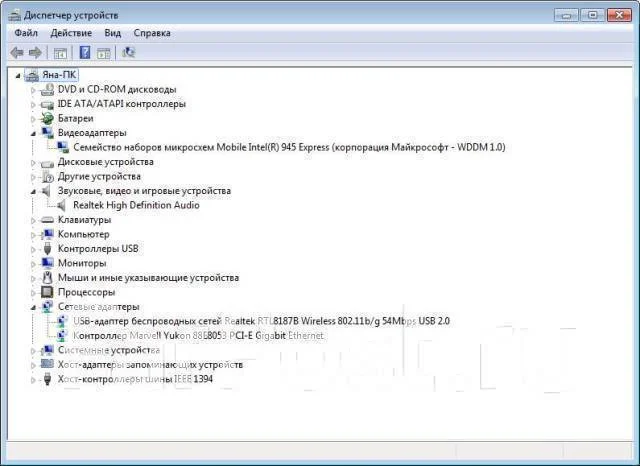Screen dimensions: 640x466
Task: Click the Дисковые устройства drive icon
Action: (x=47, y=163)
